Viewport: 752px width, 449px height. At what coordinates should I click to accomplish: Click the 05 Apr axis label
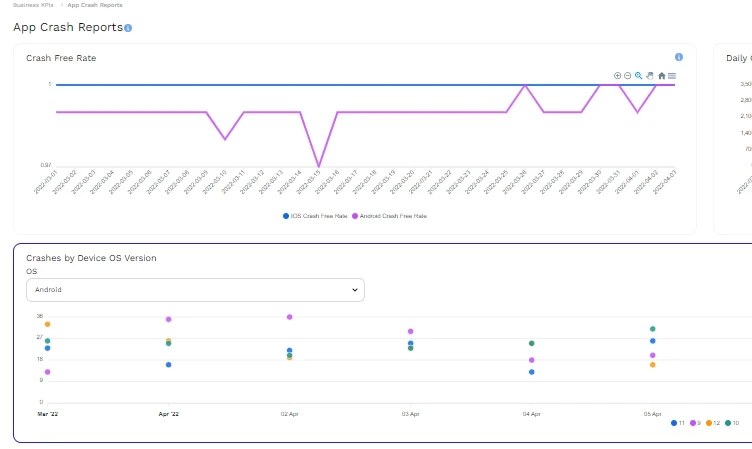[x=653, y=414]
